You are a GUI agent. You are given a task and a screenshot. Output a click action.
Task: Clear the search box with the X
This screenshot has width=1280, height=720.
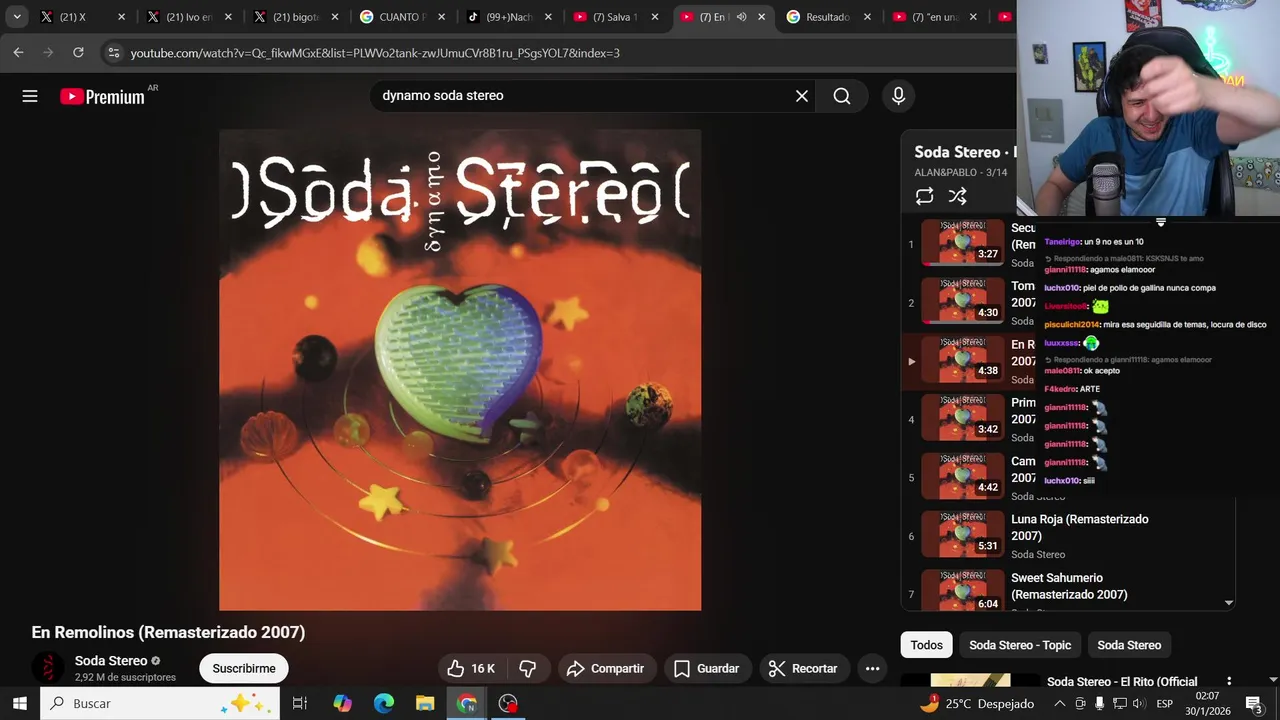point(801,96)
